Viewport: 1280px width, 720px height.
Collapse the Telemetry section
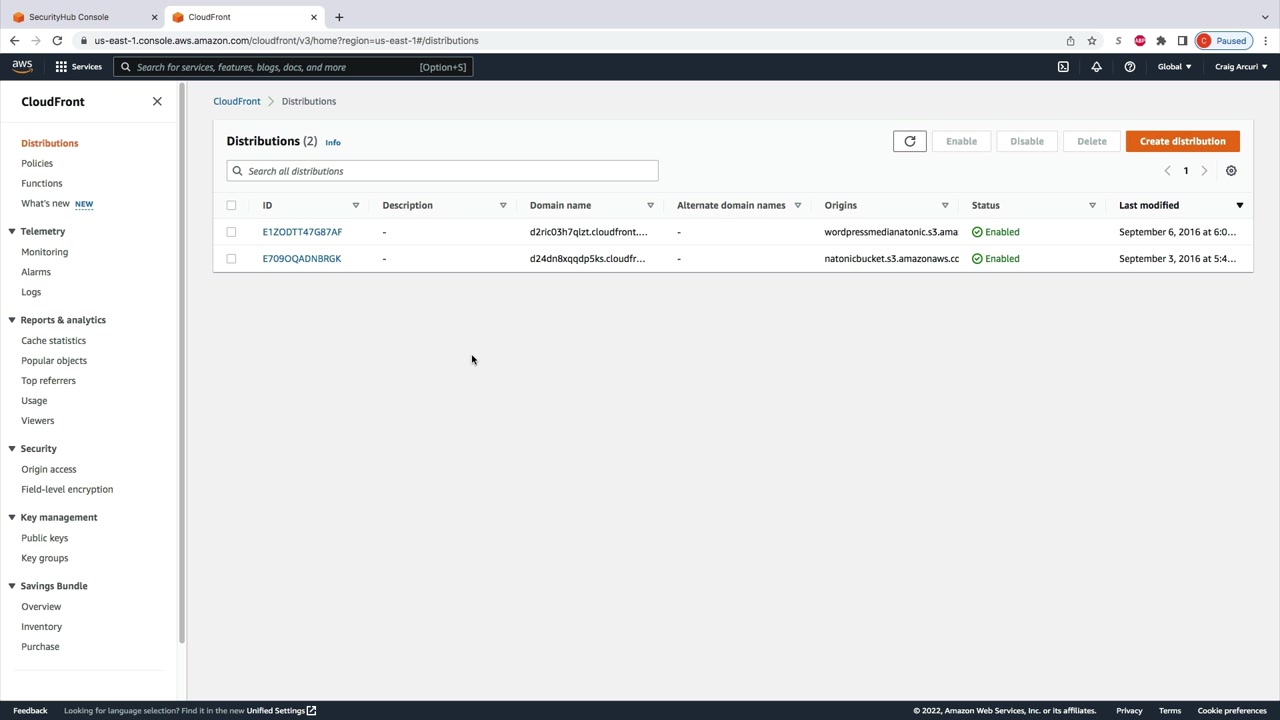(x=12, y=231)
